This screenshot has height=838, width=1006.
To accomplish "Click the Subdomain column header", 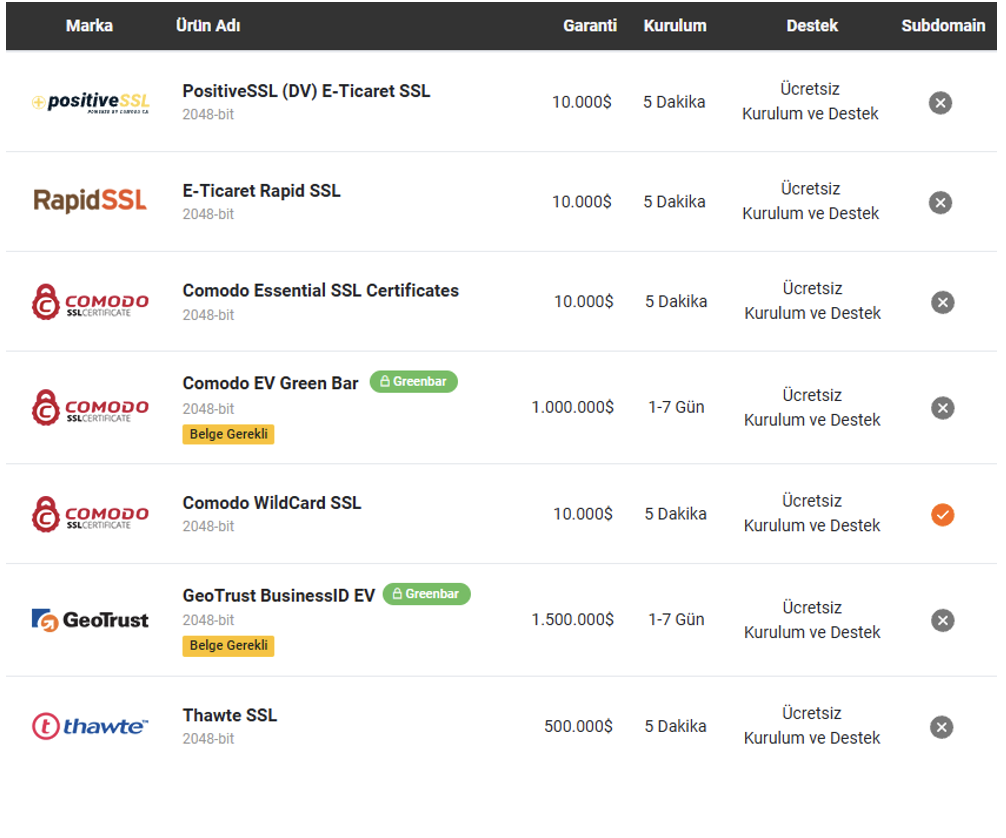I will tap(942, 26).
